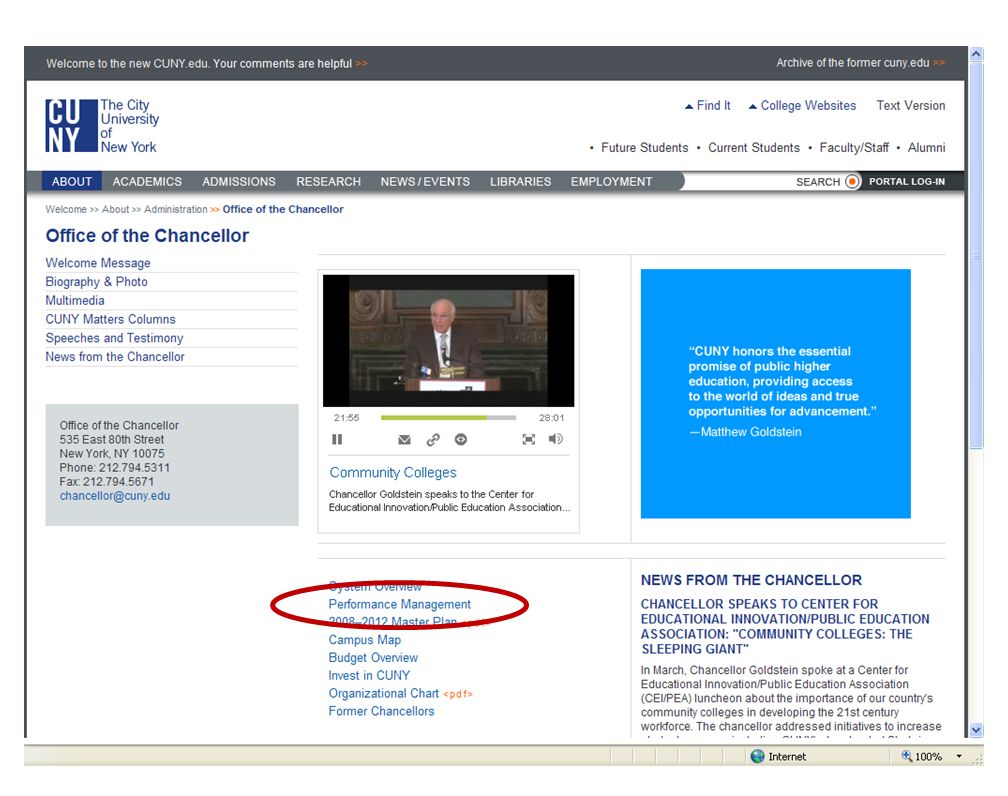Open the Community Colleges video title

[393, 473]
